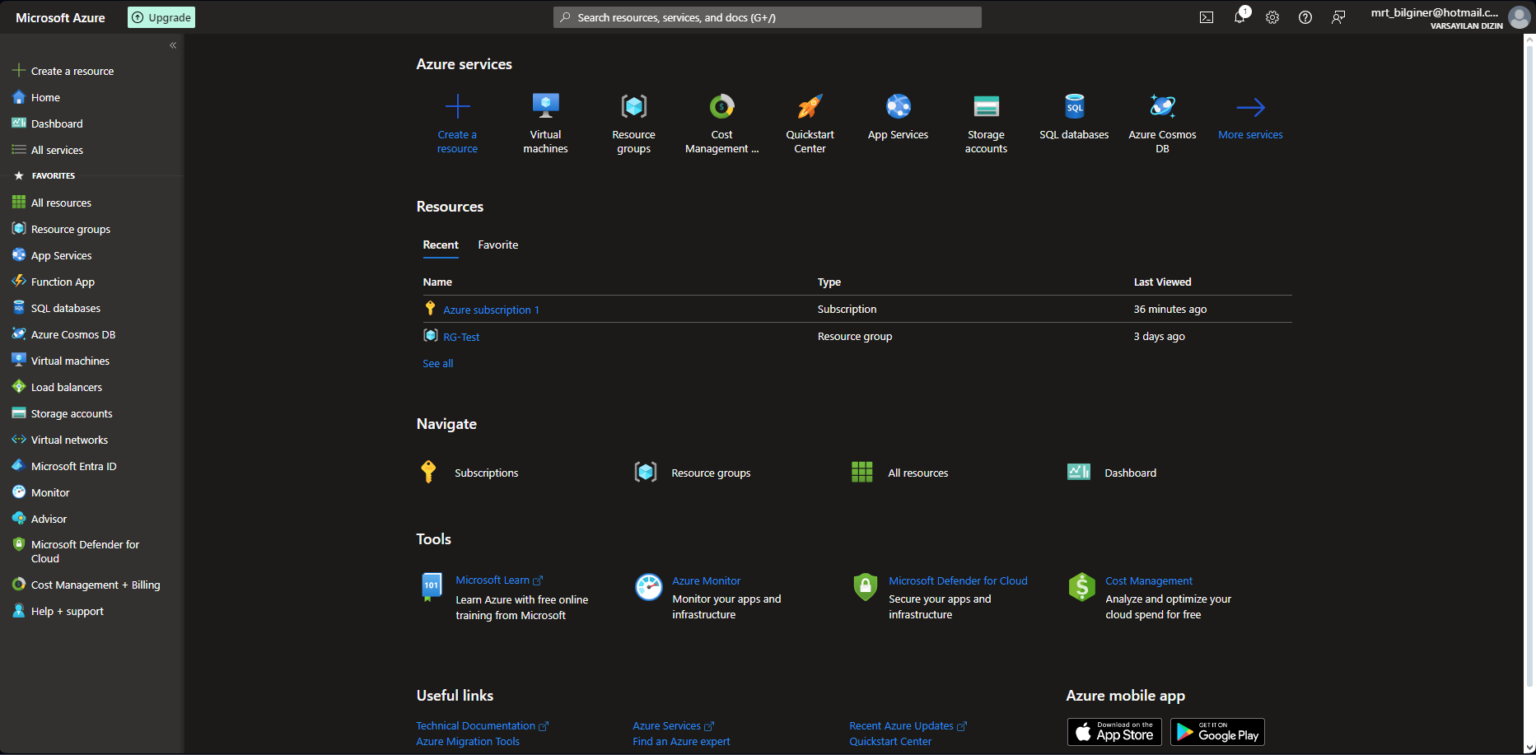Viewport: 1536px width, 755px height.
Task: Open the RG-Test resource group link
Action: click(x=462, y=336)
